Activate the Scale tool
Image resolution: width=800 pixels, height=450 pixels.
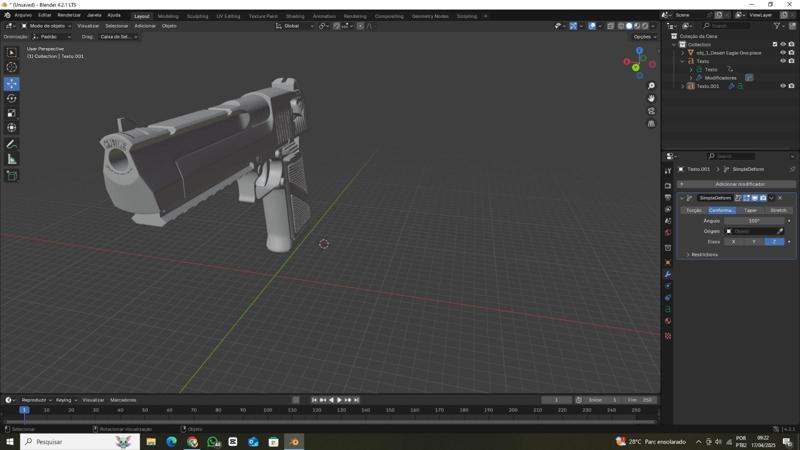12,113
